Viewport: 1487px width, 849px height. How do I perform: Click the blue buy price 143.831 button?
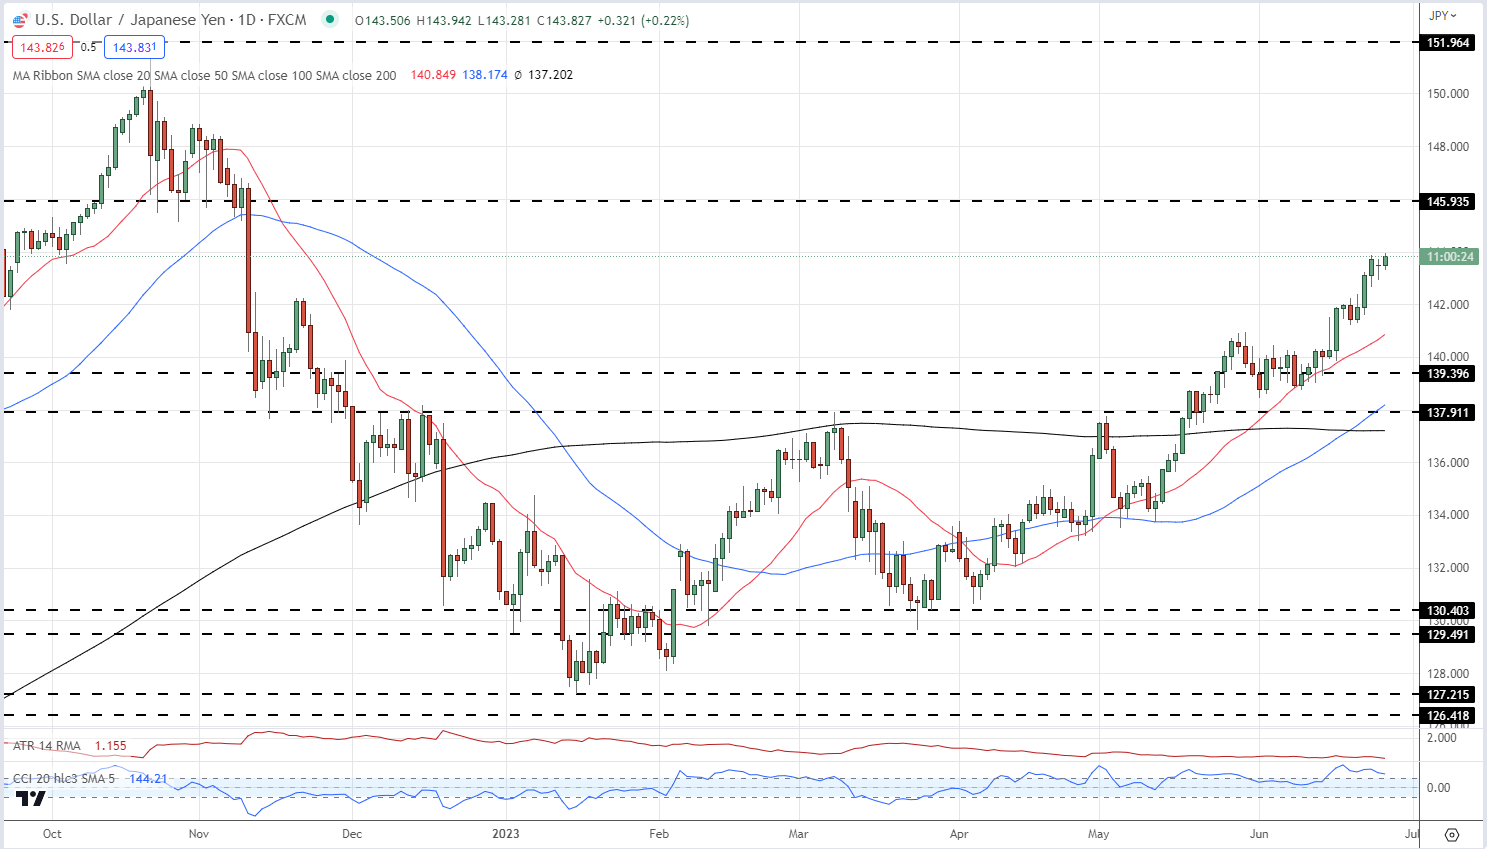[x=134, y=47]
